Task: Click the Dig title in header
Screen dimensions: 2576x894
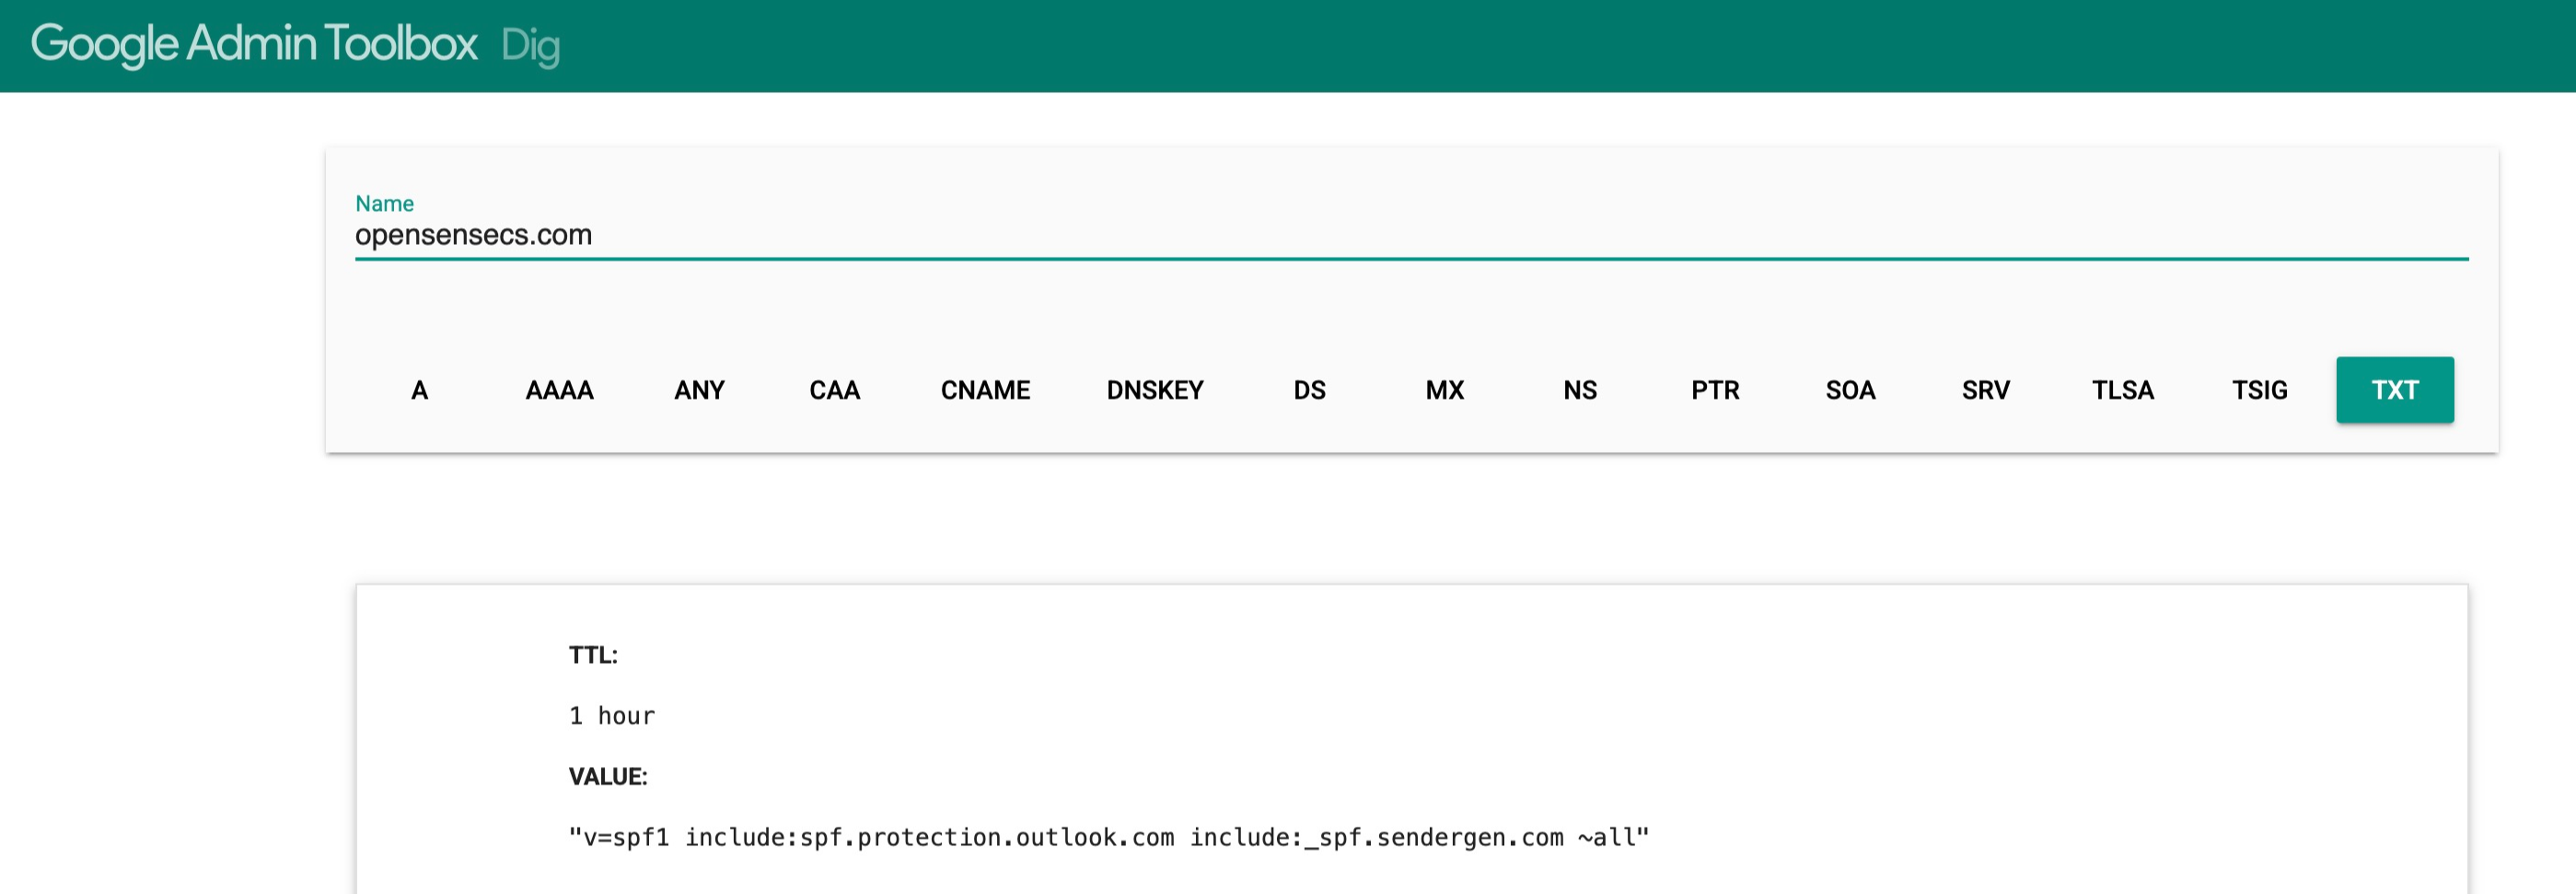Action: point(530,46)
